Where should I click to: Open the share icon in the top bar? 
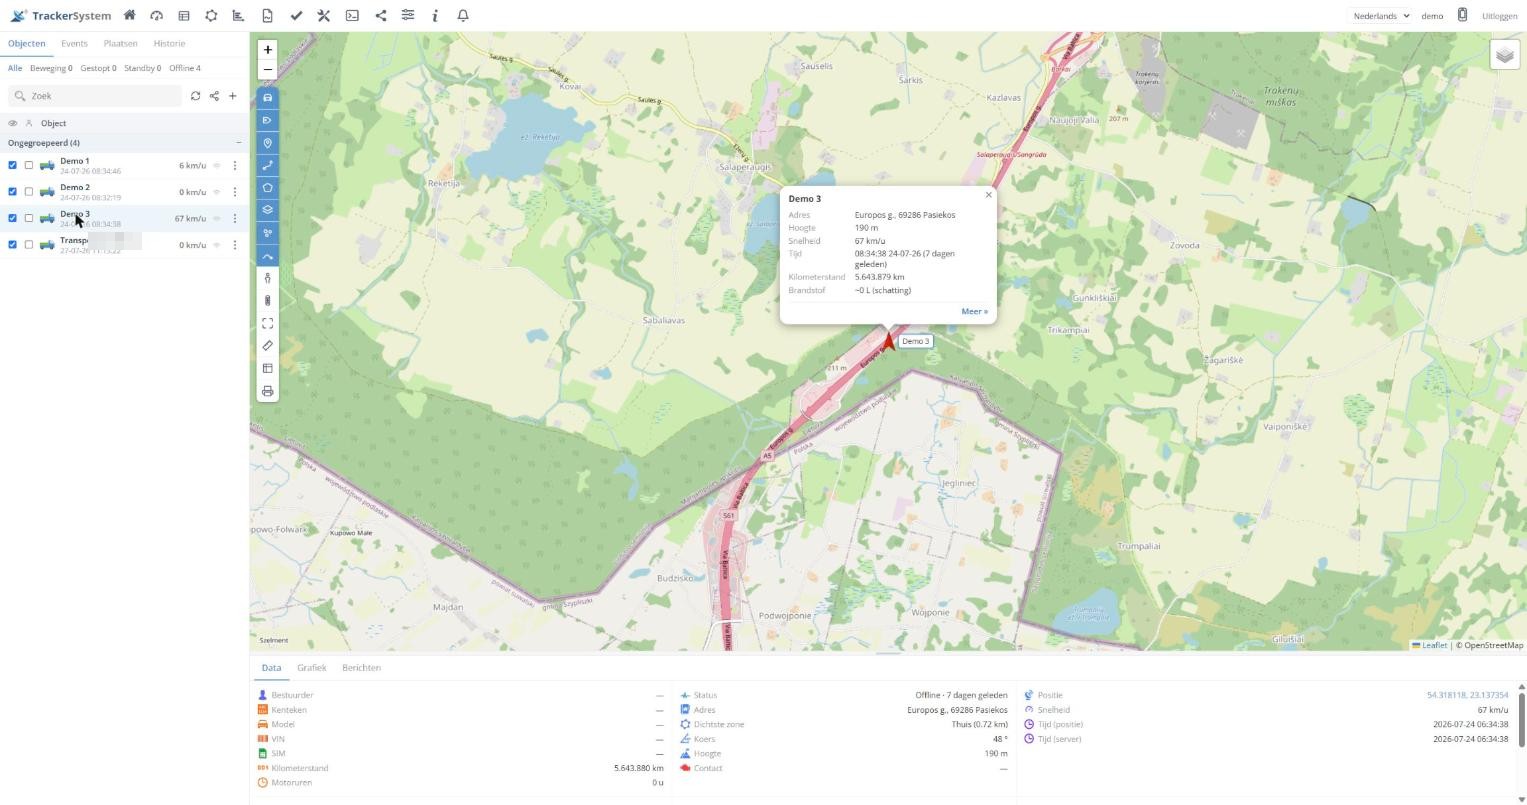pyautogui.click(x=380, y=16)
